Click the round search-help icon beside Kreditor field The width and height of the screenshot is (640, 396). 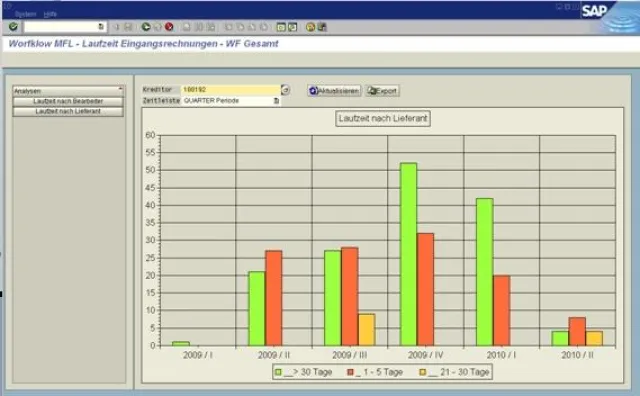click(285, 89)
